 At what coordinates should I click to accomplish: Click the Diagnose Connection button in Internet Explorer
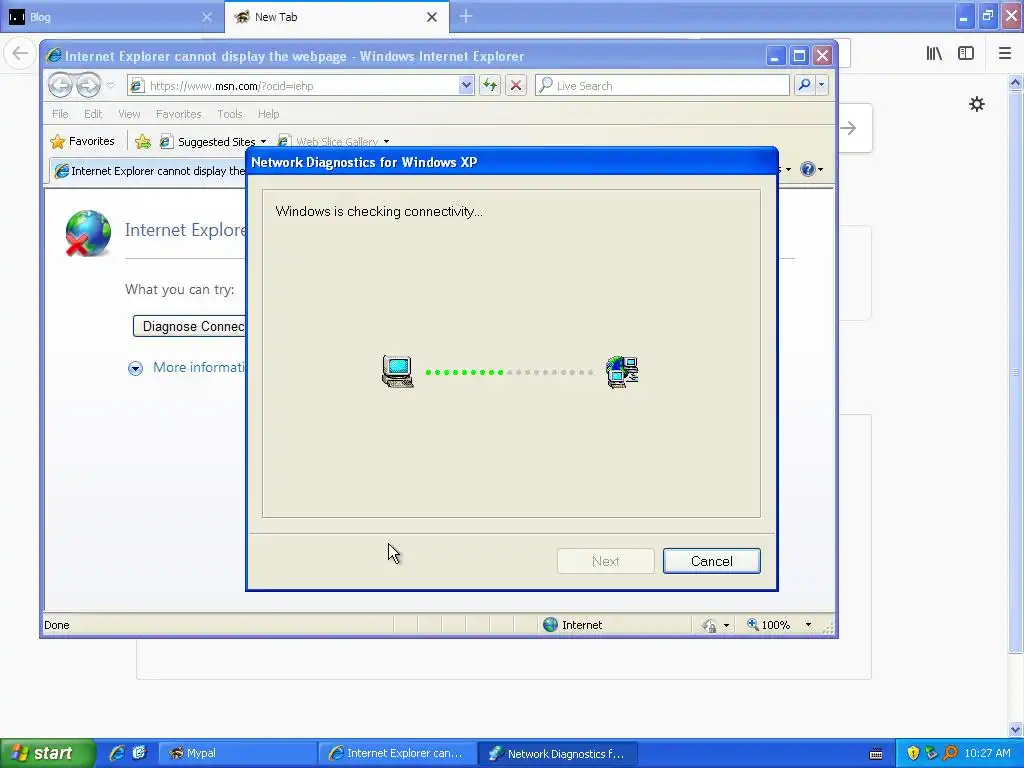click(189, 326)
